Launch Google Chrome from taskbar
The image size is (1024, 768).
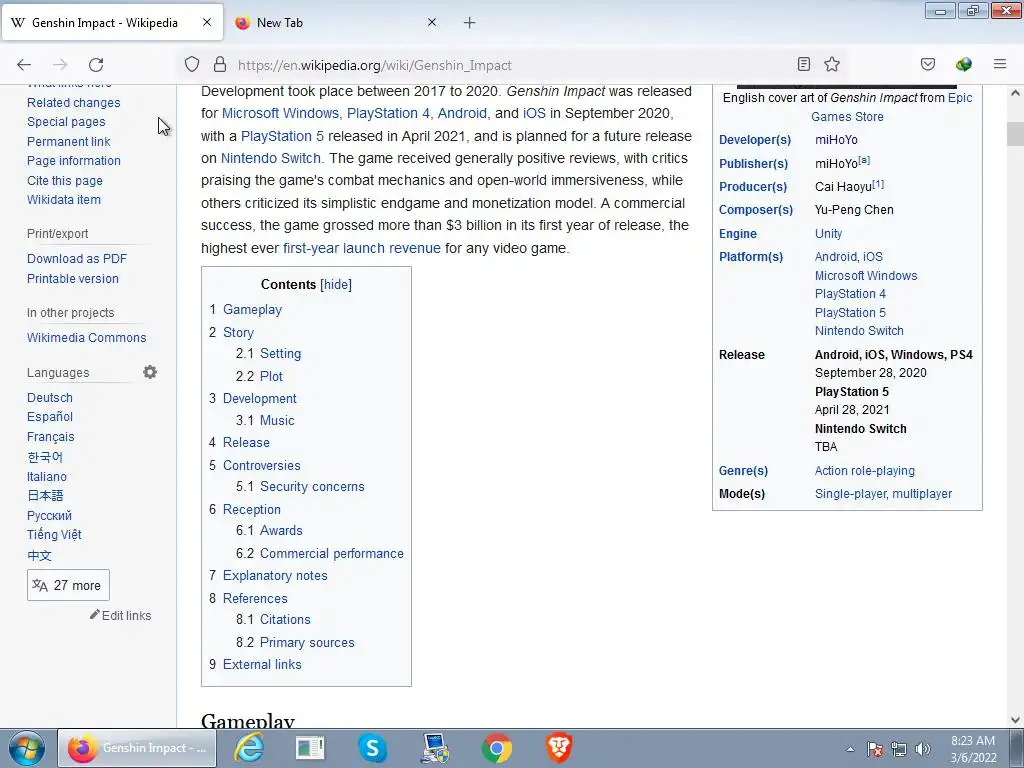coord(497,748)
